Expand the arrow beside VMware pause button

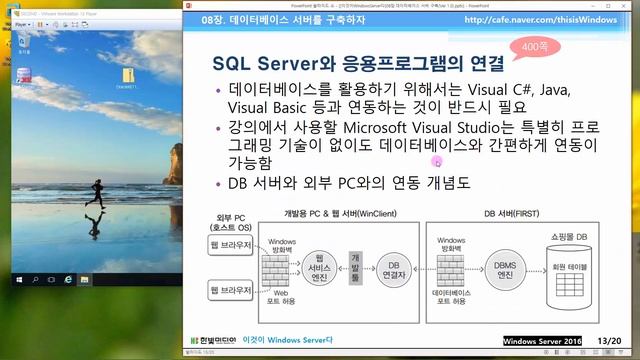click(x=47, y=24)
